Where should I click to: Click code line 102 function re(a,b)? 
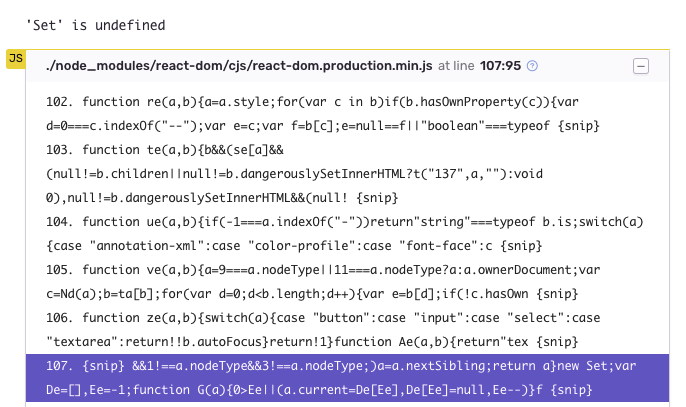point(347,114)
